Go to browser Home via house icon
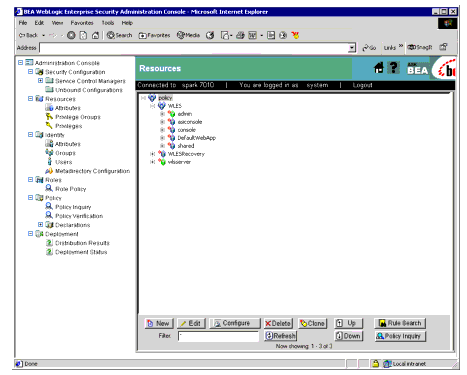The image size is (467, 375). point(95,35)
